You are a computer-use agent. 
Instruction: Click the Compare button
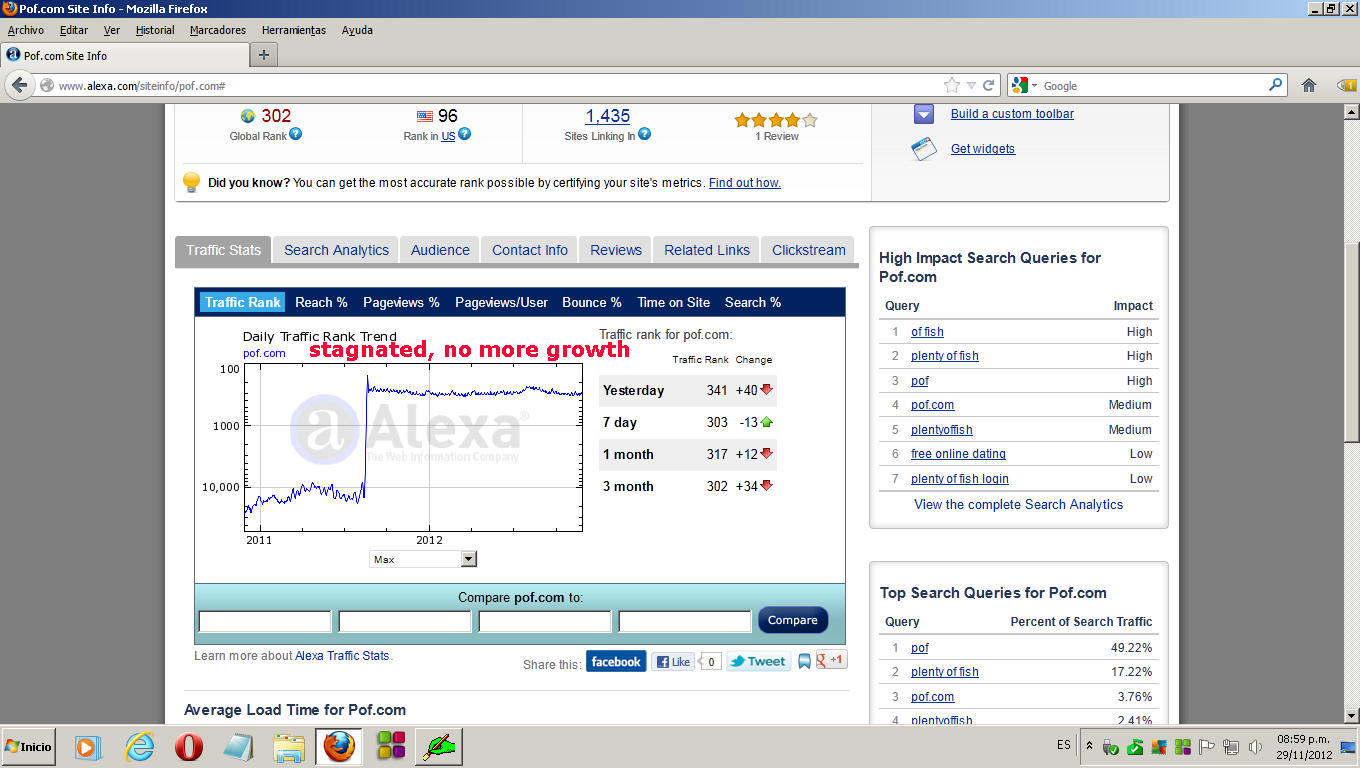(x=793, y=620)
